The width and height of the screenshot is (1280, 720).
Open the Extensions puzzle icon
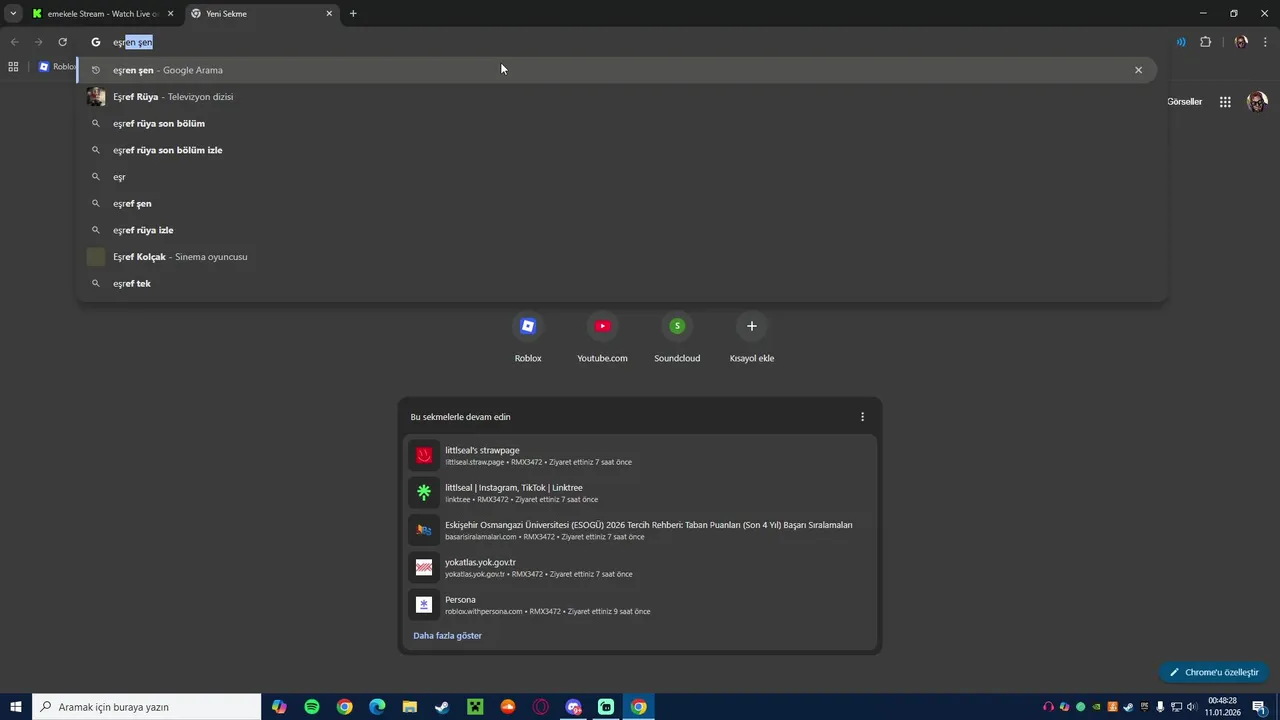(x=1205, y=42)
